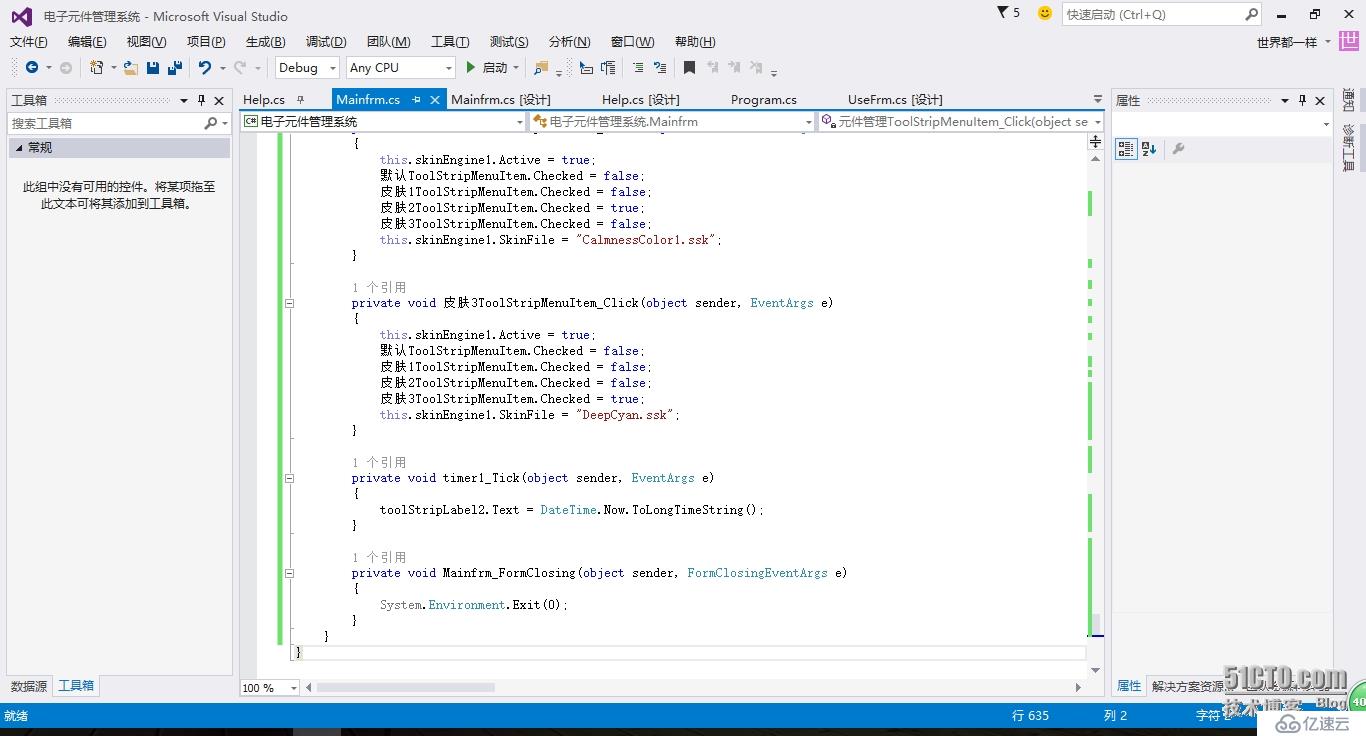Image resolution: width=1366 pixels, height=736 pixels.
Task: Click the 诊断工具 side panel tab
Action: (1348, 148)
